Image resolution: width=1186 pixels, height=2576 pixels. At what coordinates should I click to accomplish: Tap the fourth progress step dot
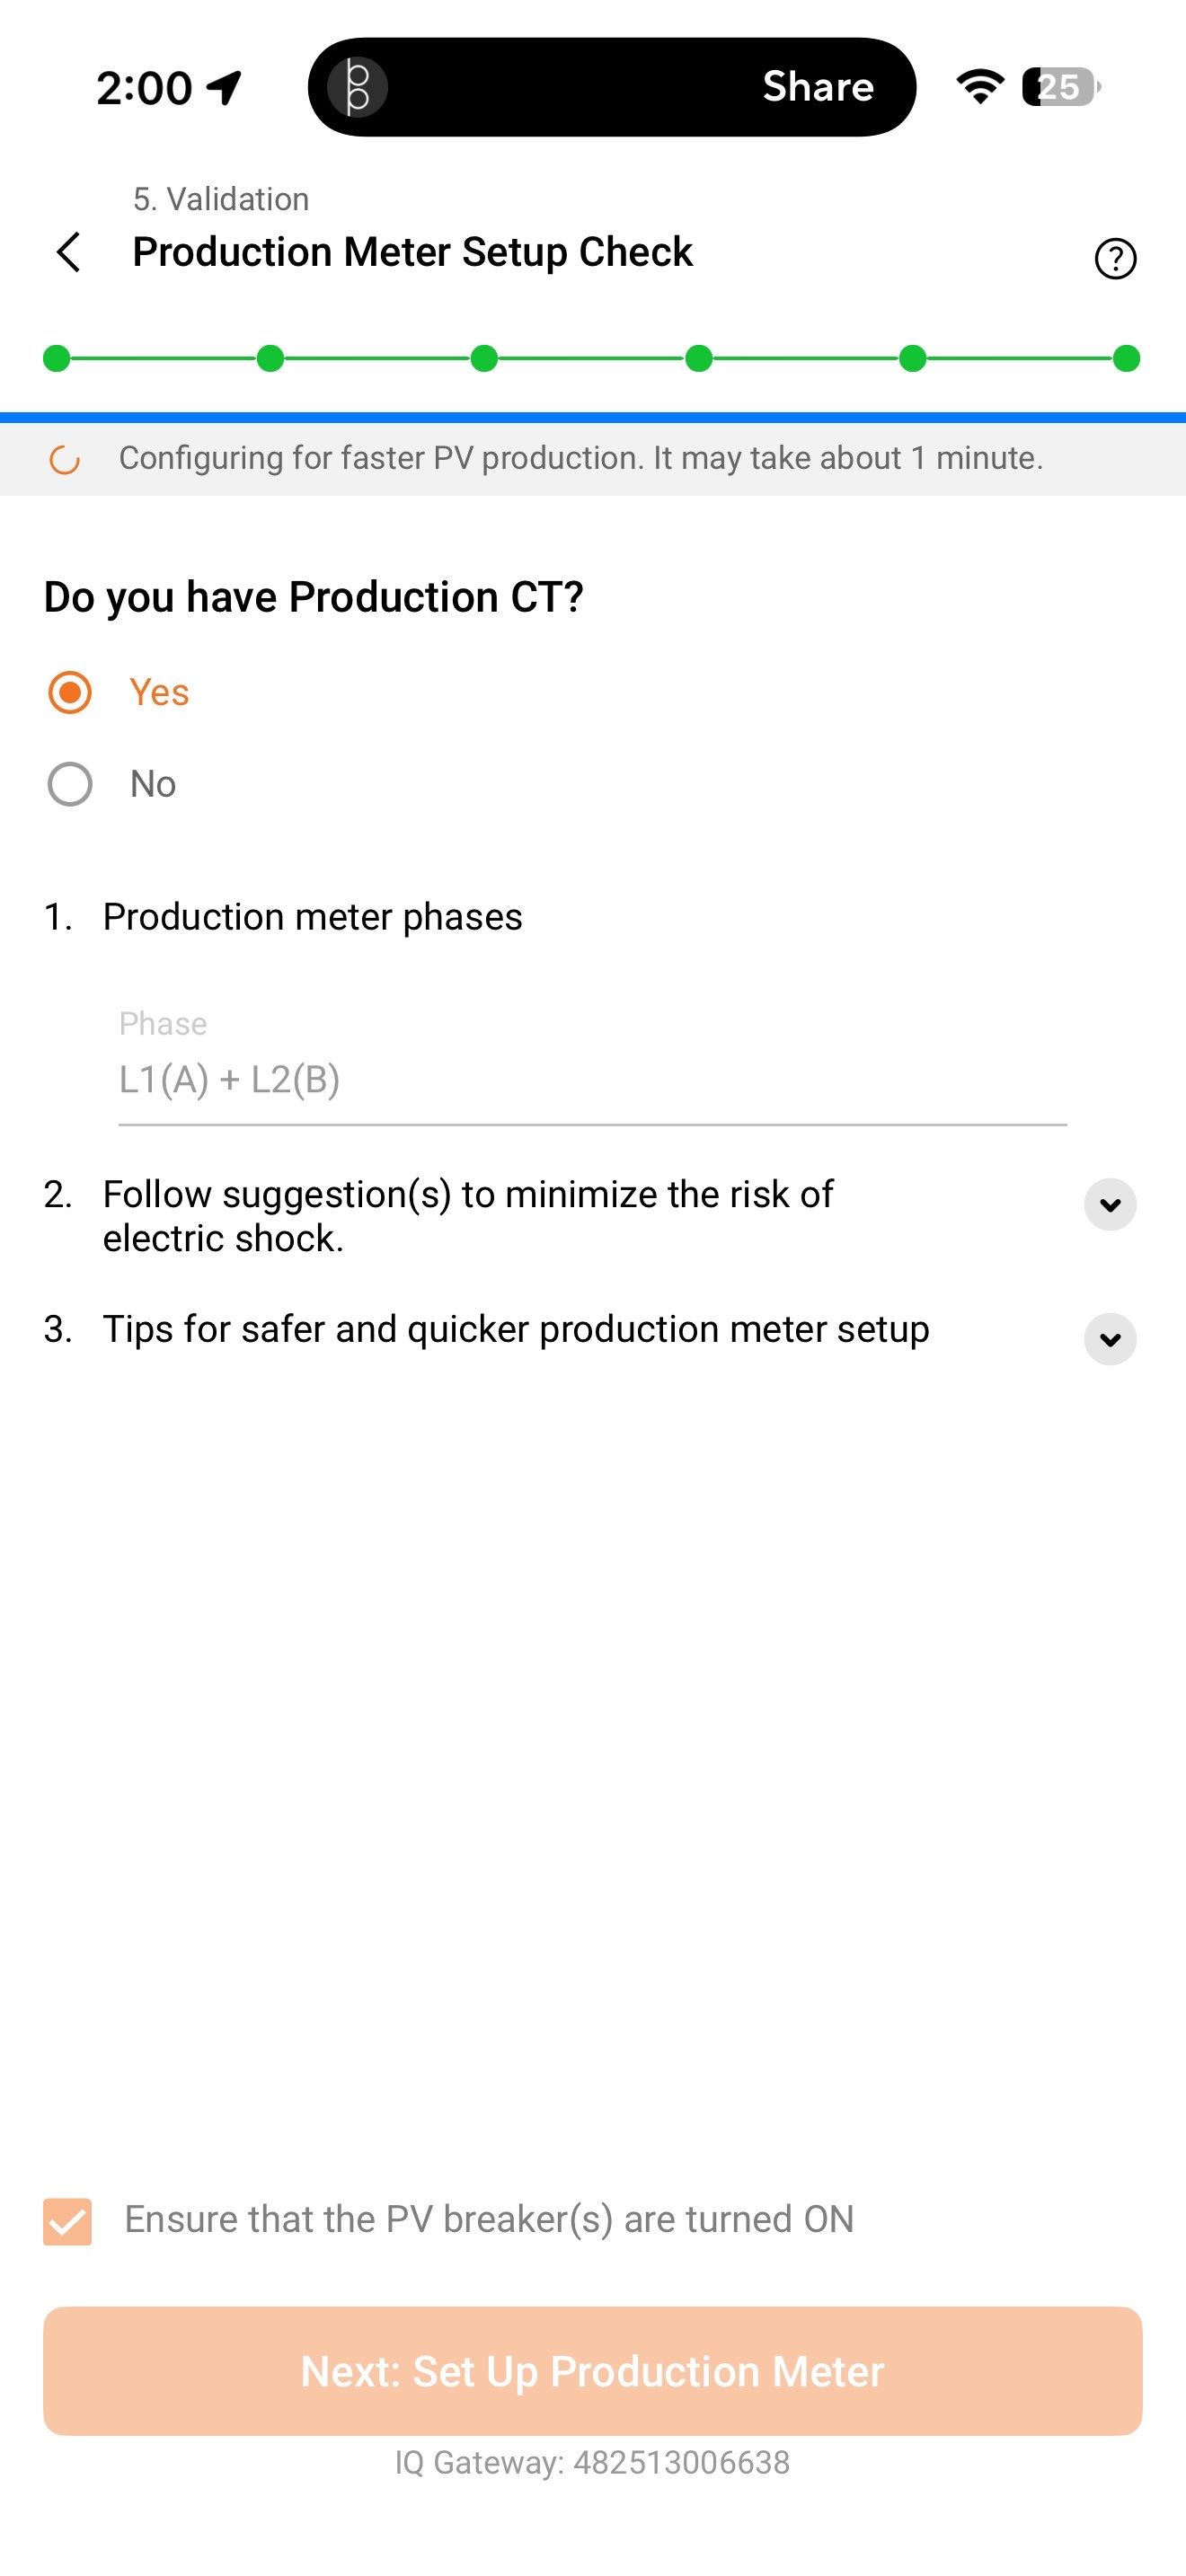point(699,358)
